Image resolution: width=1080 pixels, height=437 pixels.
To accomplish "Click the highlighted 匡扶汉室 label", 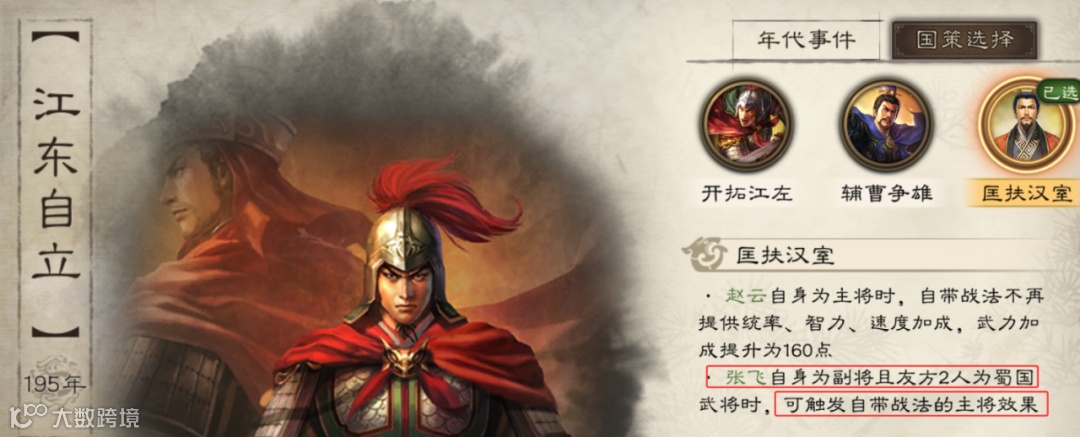I will [x=1025, y=193].
